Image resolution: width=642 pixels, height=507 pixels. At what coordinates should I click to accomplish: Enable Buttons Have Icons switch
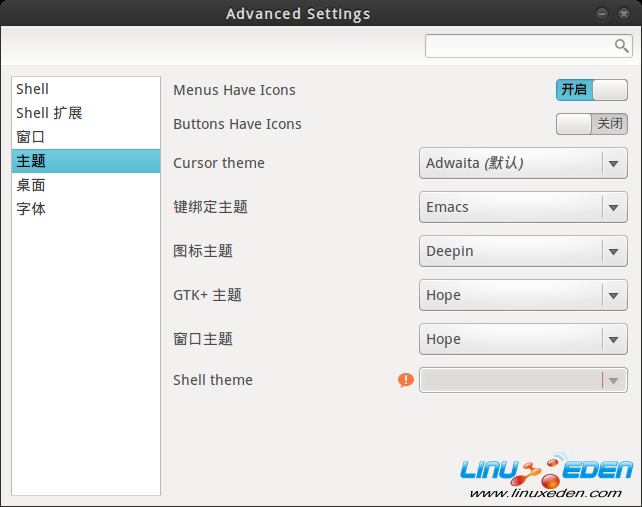pos(591,124)
